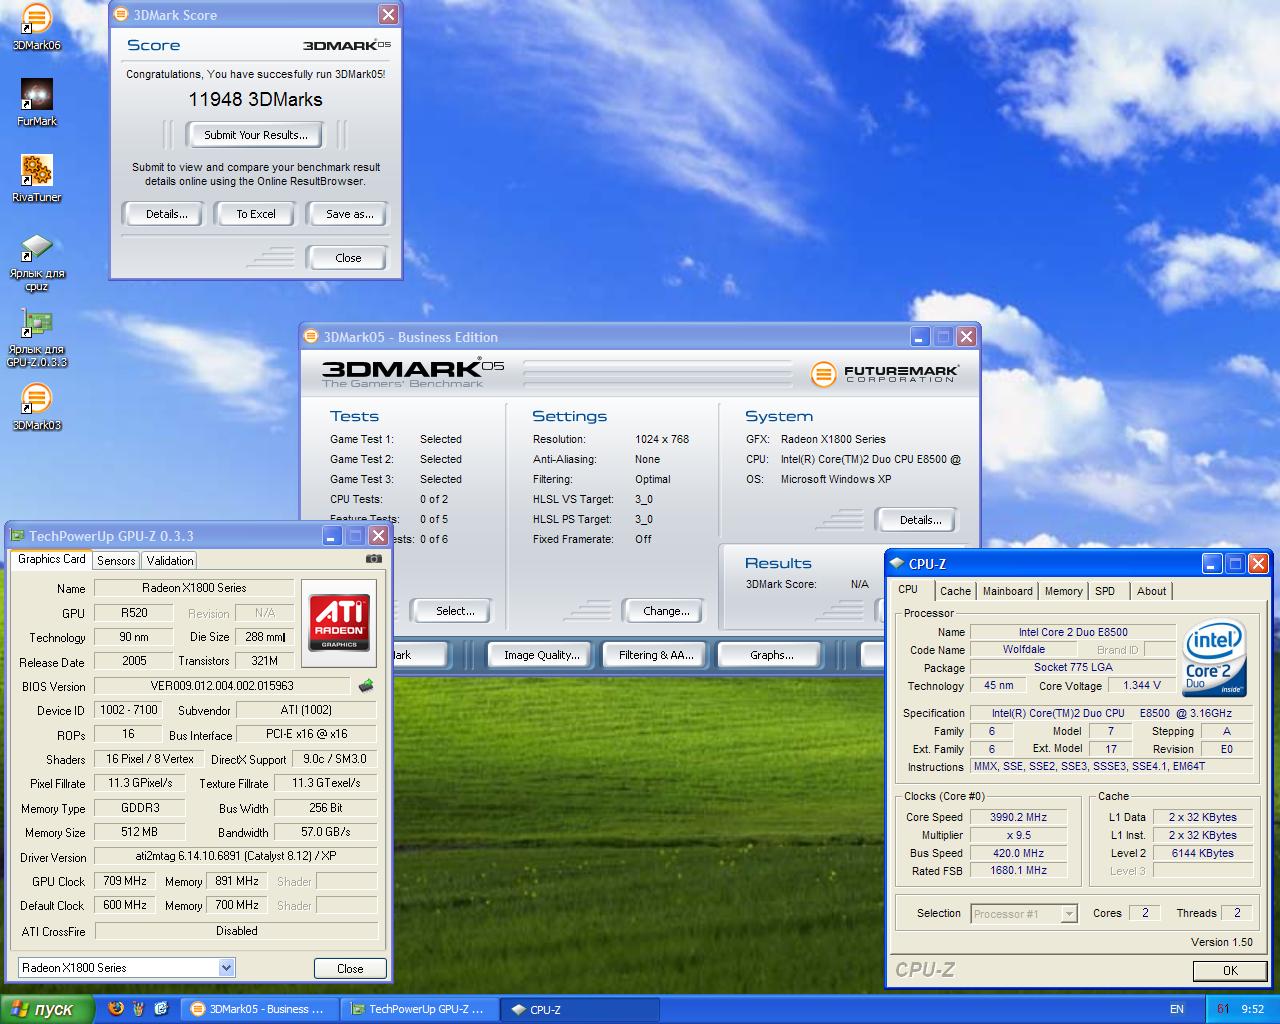Open Image Quality tool in 3DMark05
Image resolution: width=1280 pixels, height=1024 pixels.
coord(541,655)
